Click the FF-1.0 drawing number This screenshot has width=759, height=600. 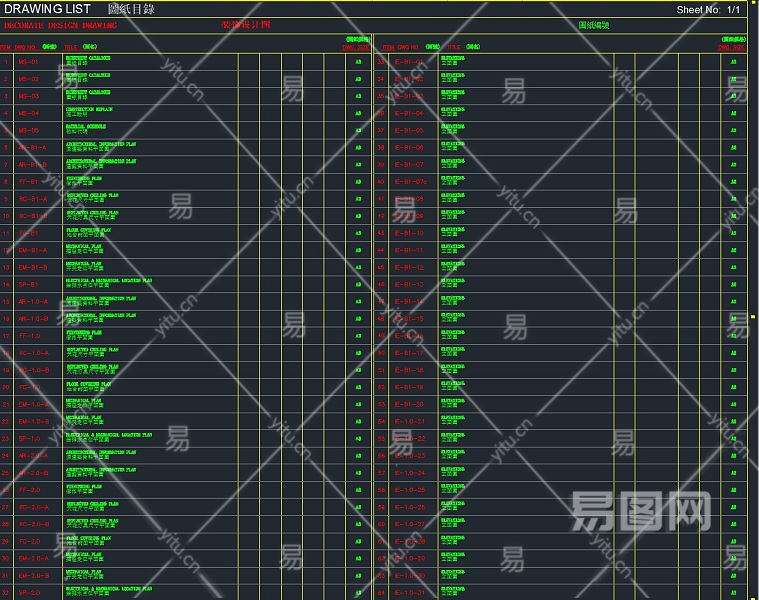pyautogui.click(x=29, y=336)
